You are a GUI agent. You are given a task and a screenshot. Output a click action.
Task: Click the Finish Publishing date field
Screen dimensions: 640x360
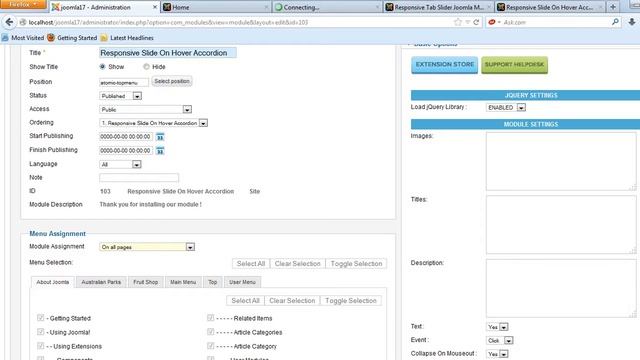tap(126, 151)
